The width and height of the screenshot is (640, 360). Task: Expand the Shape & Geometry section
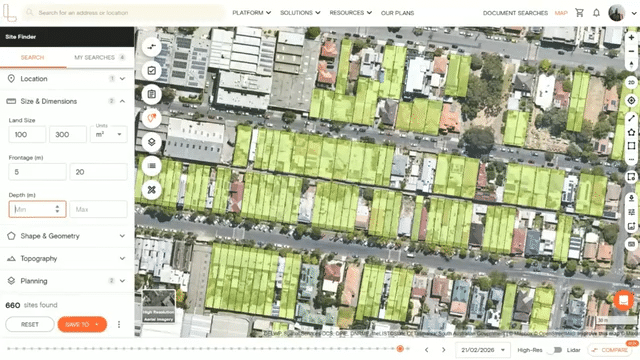coord(67,236)
